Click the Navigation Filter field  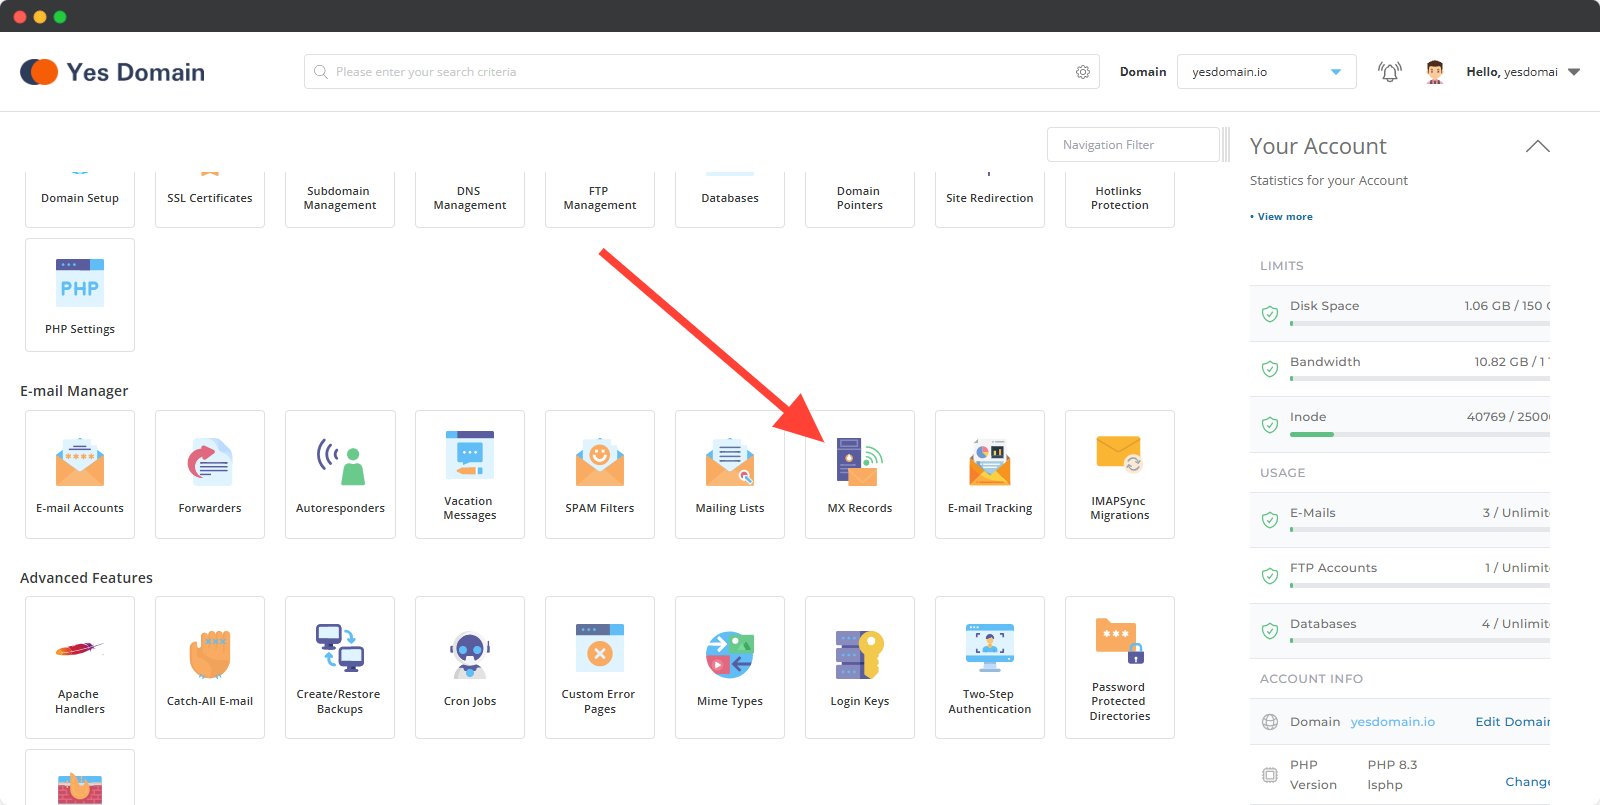point(1133,145)
